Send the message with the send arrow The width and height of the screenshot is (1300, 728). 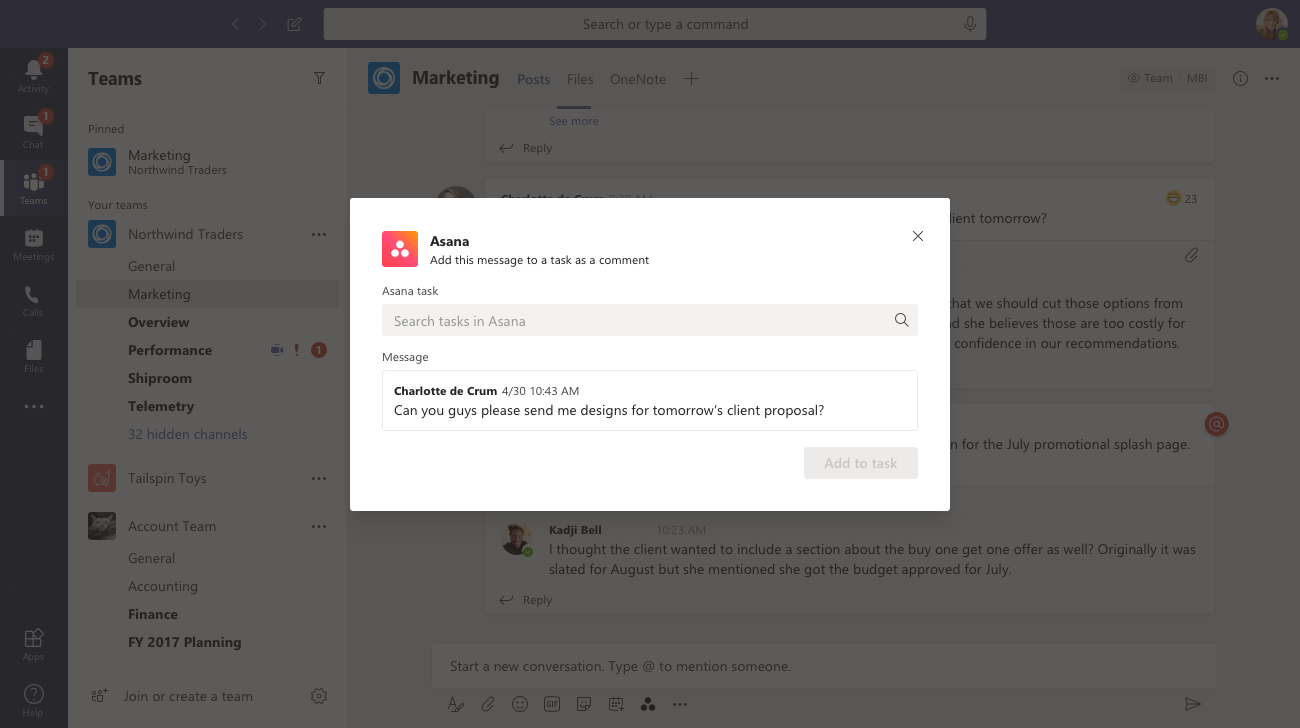(1191, 704)
